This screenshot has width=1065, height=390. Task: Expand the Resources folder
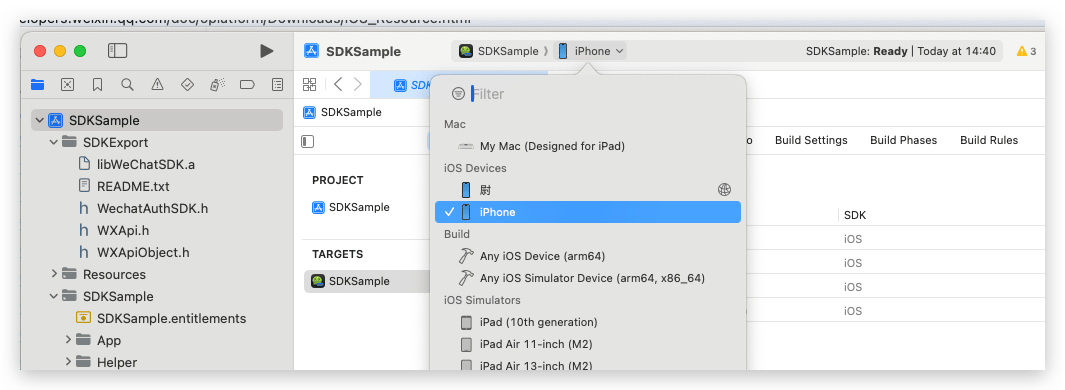click(54, 274)
